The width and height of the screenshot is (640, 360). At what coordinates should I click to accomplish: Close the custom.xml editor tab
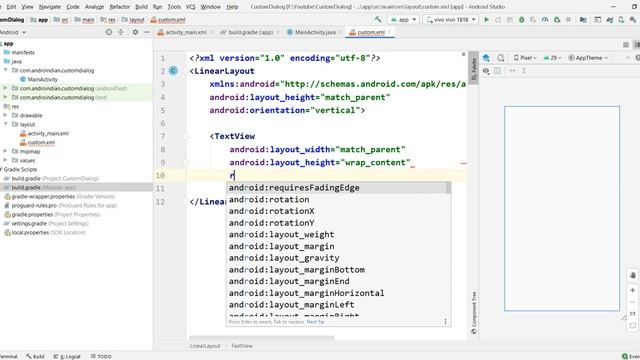(x=389, y=32)
